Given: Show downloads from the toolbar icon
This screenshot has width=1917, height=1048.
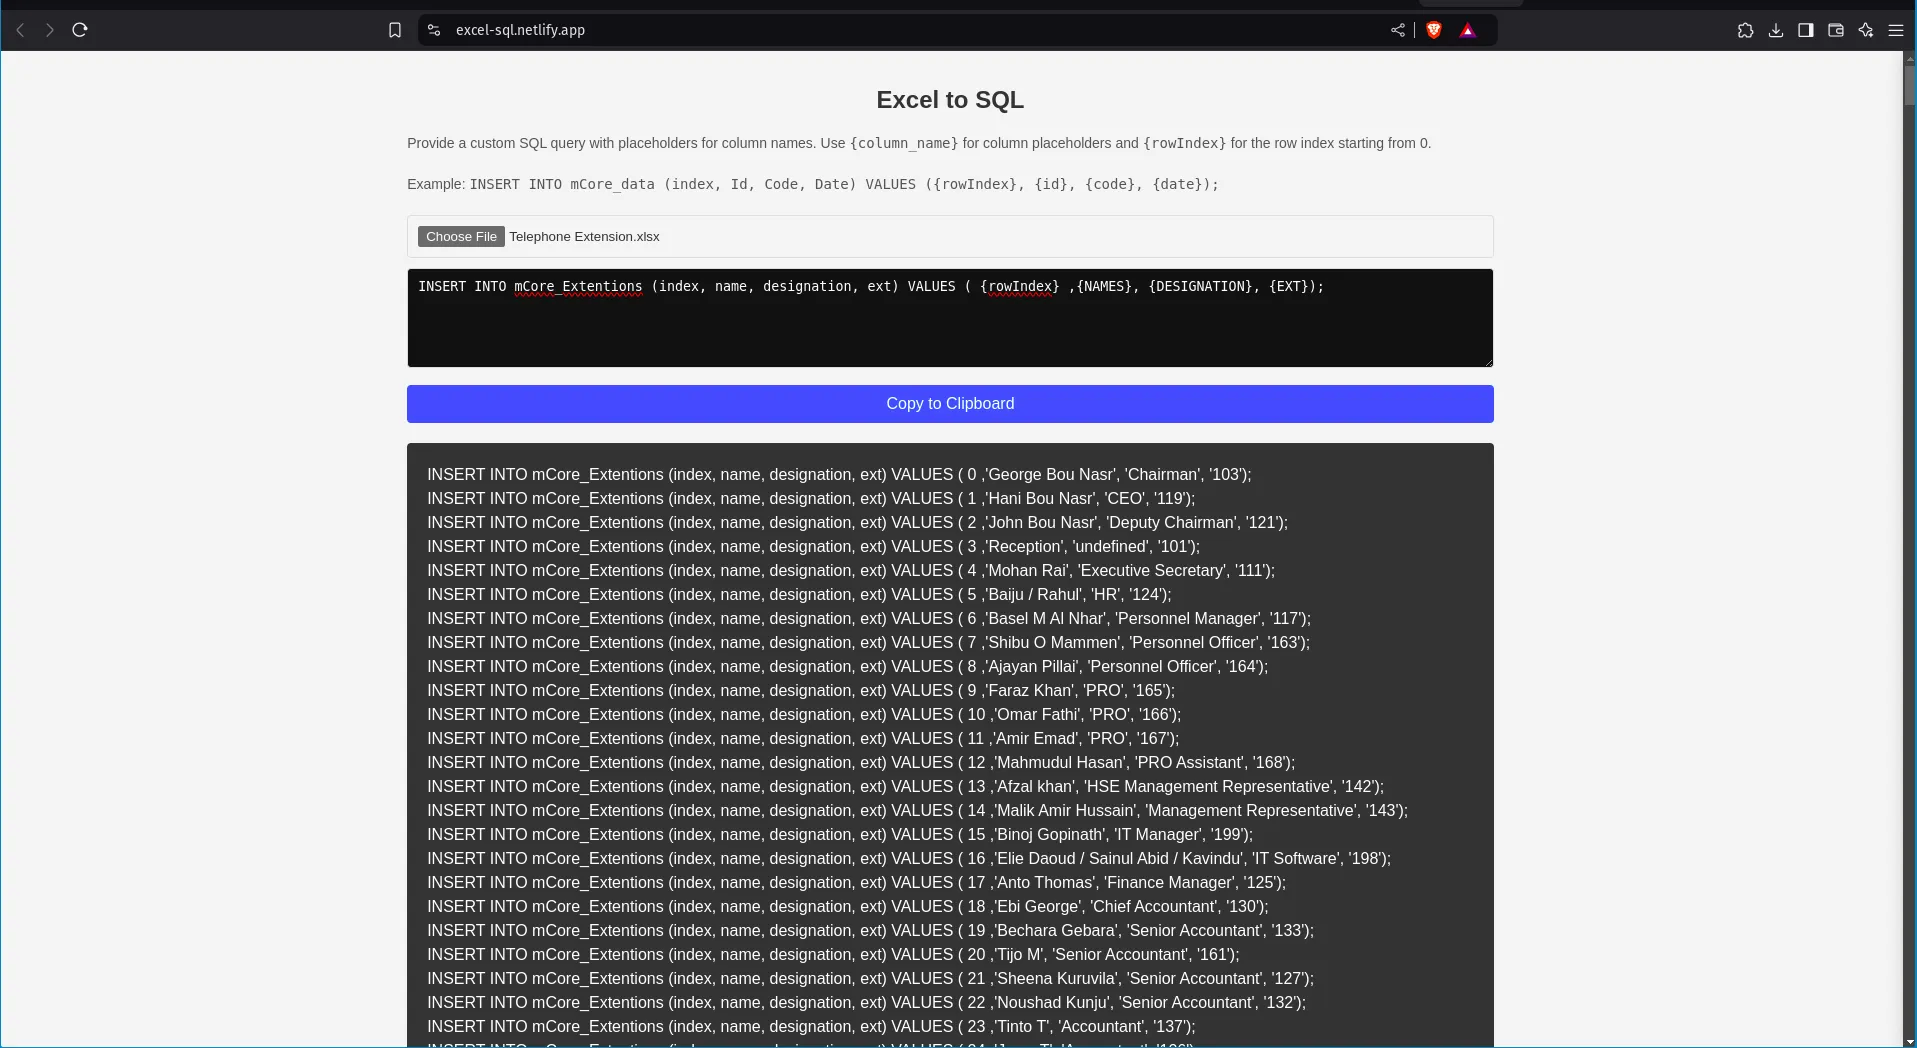Looking at the screenshot, I should [1775, 30].
